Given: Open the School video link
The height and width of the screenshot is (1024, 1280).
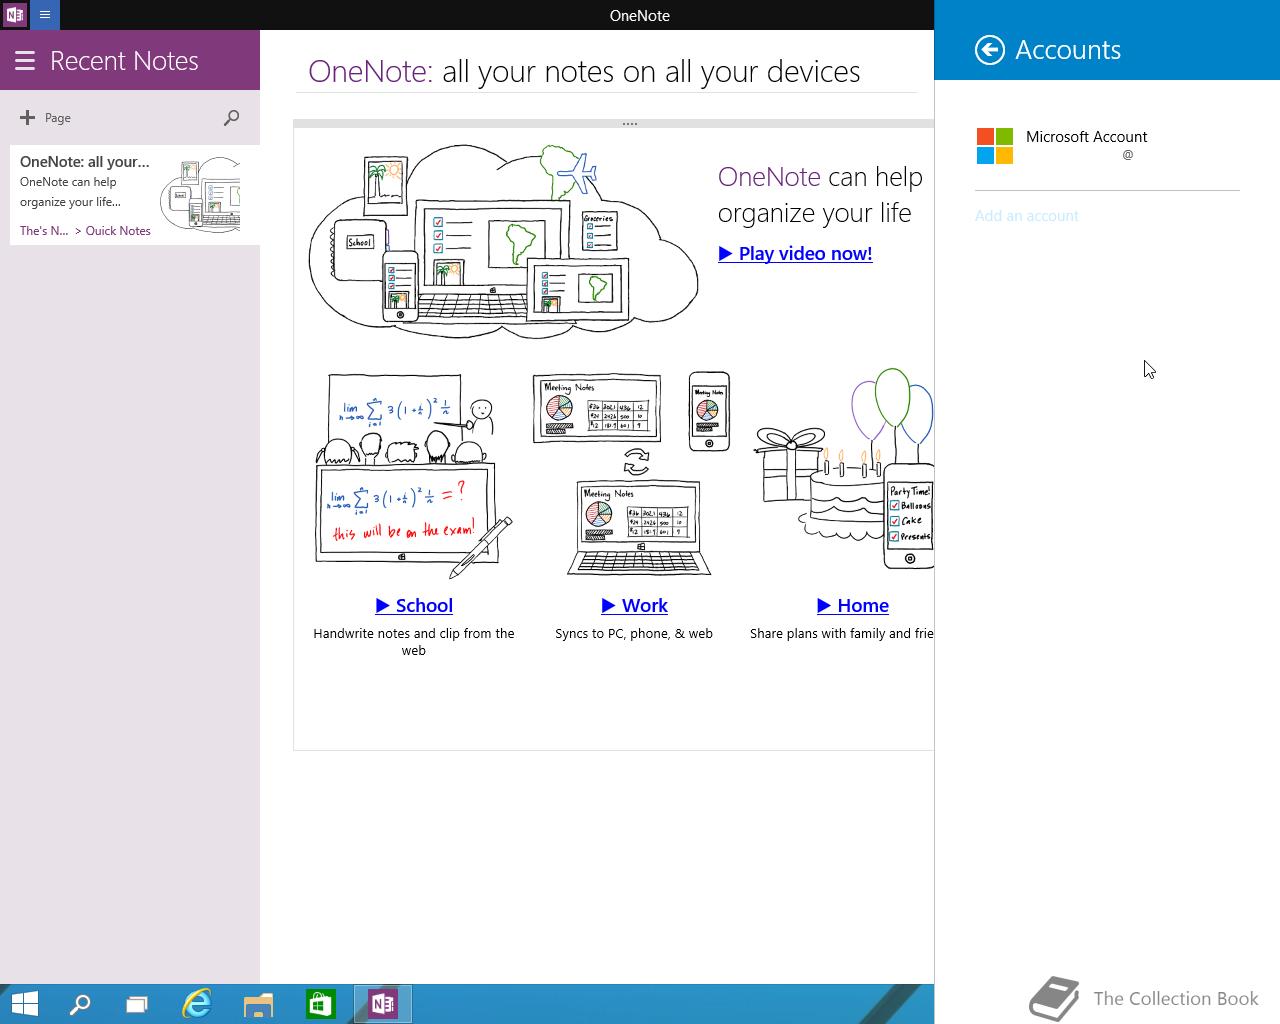Looking at the screenshot, I should 414,605.
